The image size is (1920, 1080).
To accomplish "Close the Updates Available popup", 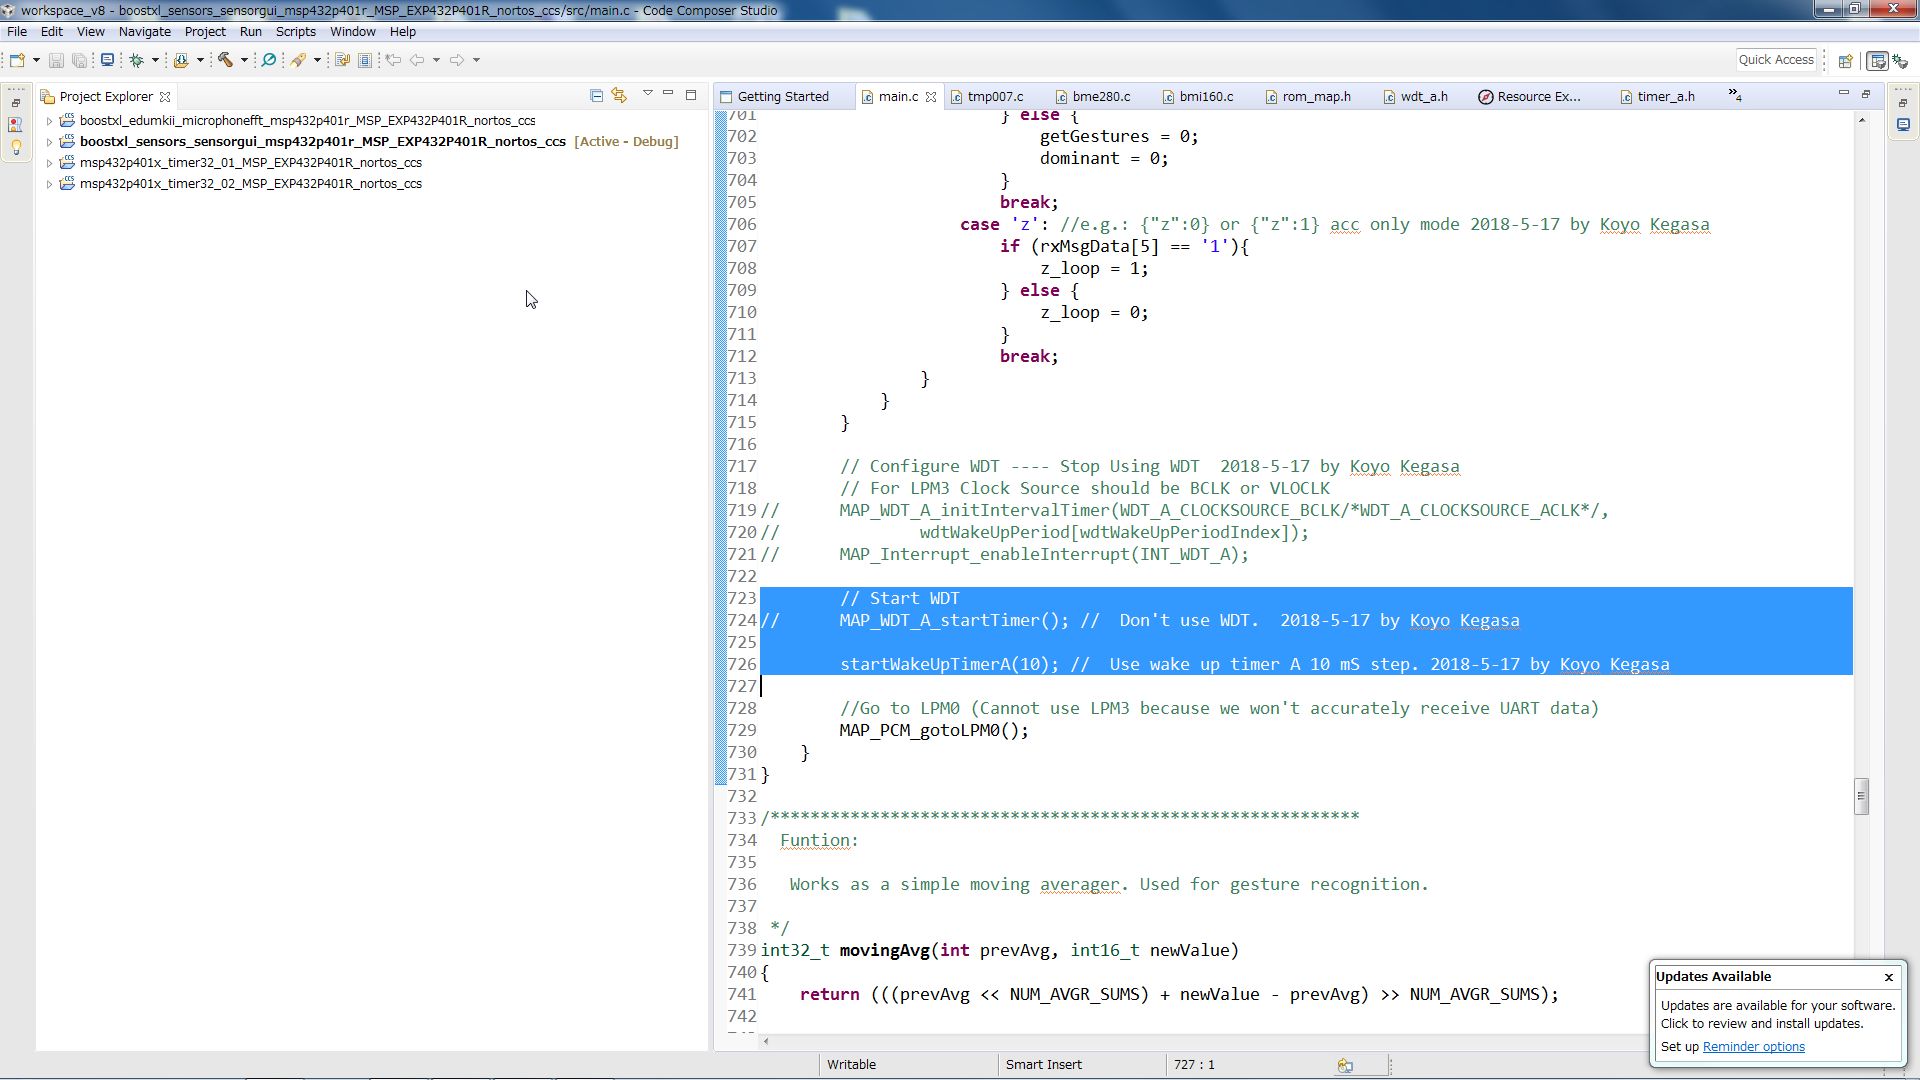I will click(1888, 977).
